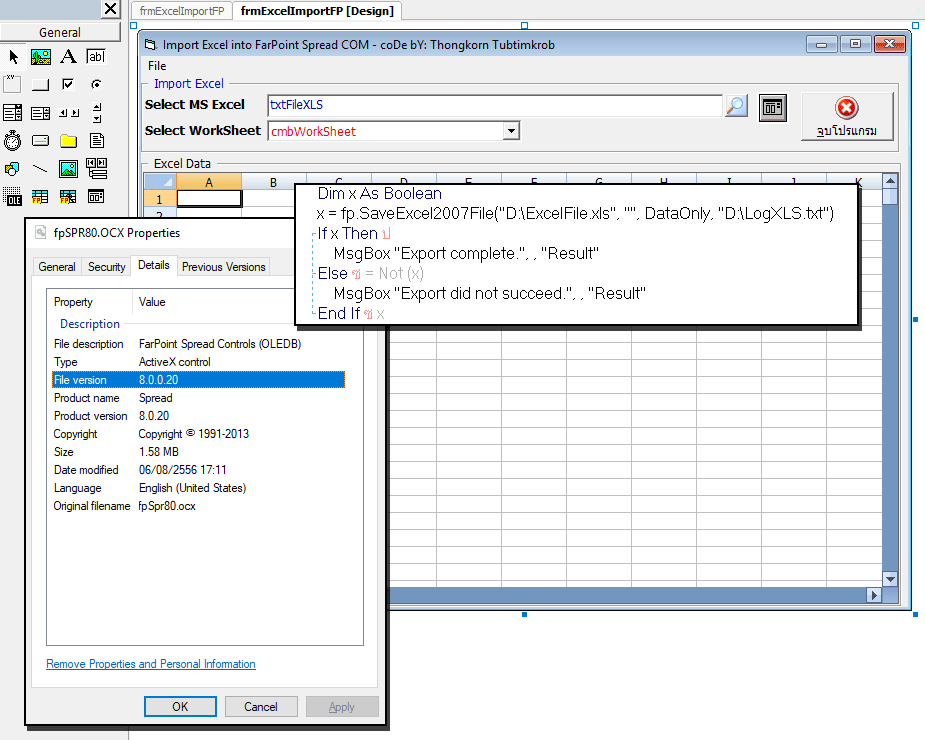925x740 pixels.
Task: Select the PictureBox control tool
Action: 41,57
